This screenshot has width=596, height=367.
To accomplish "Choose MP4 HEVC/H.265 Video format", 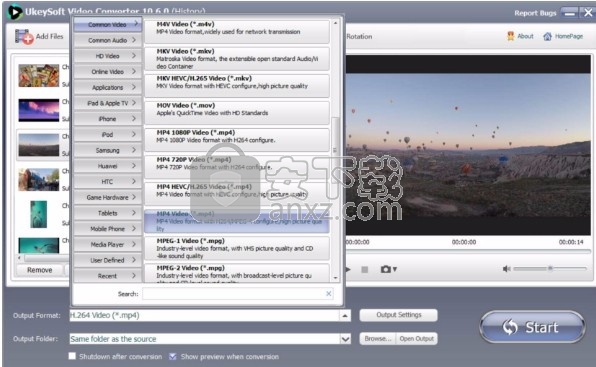I will click(237, 194).
